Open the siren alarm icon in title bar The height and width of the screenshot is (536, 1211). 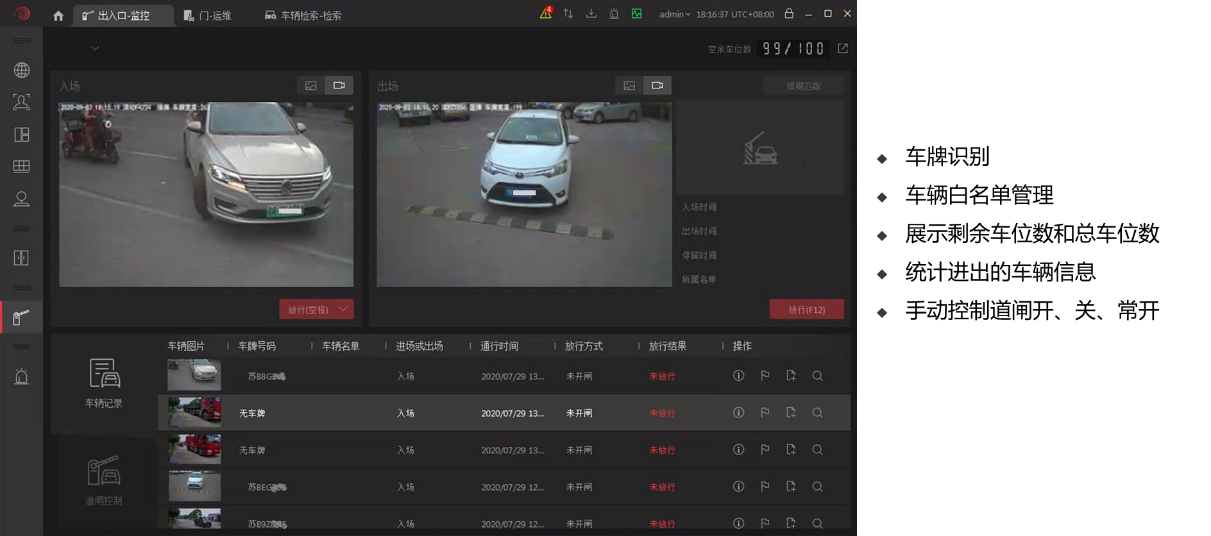(x=614, y=14)
